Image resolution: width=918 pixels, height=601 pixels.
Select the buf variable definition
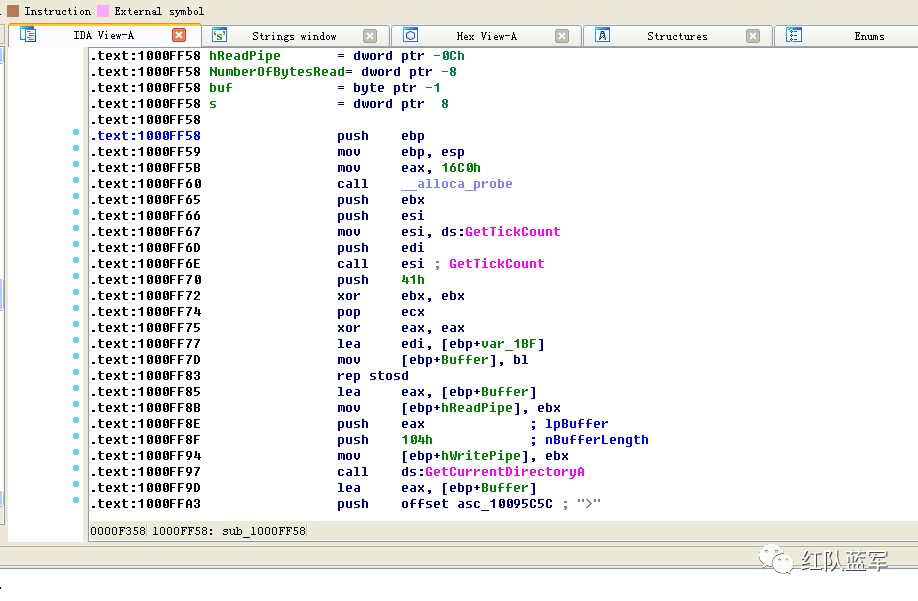221,88
